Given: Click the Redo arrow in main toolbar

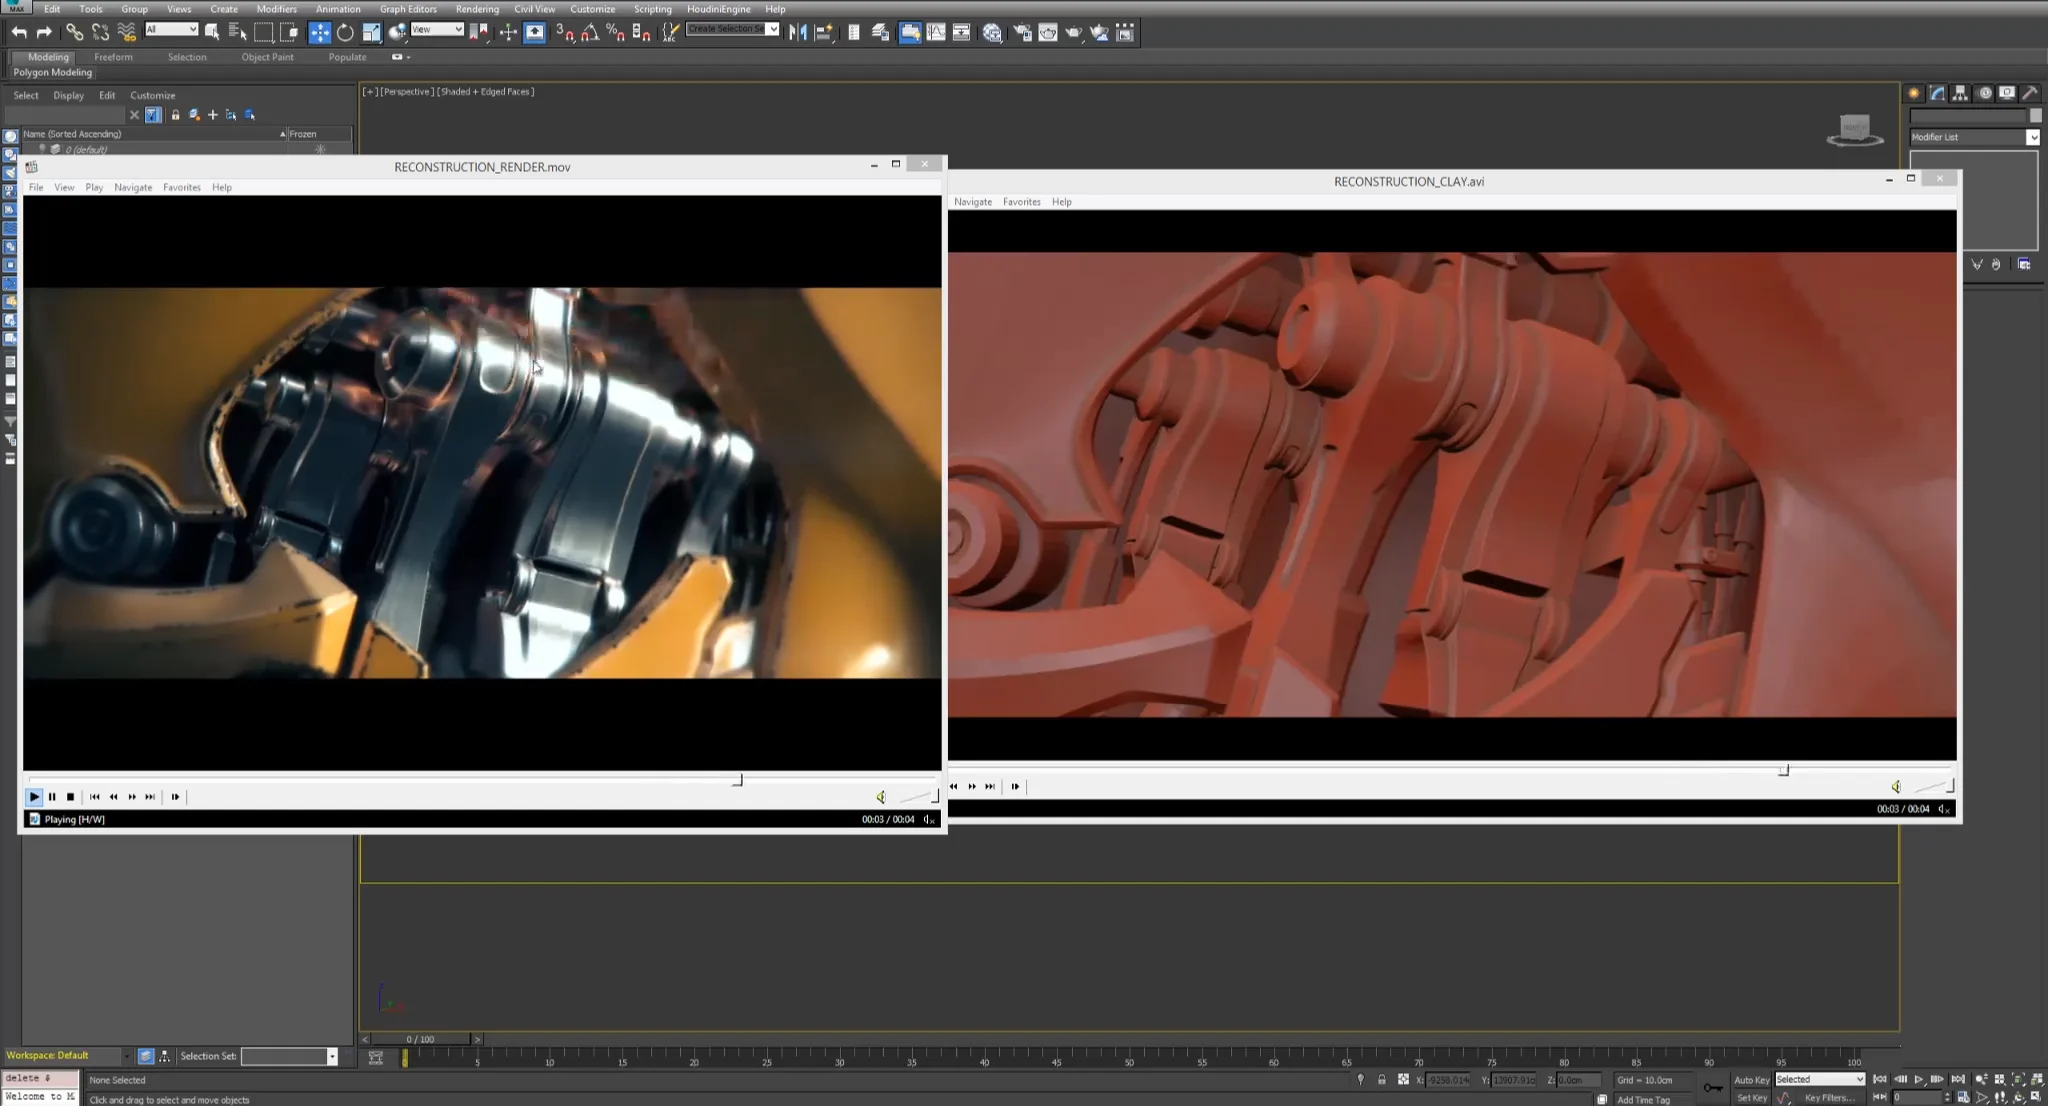Looking at the screenshot, I should tap(44, 33).
